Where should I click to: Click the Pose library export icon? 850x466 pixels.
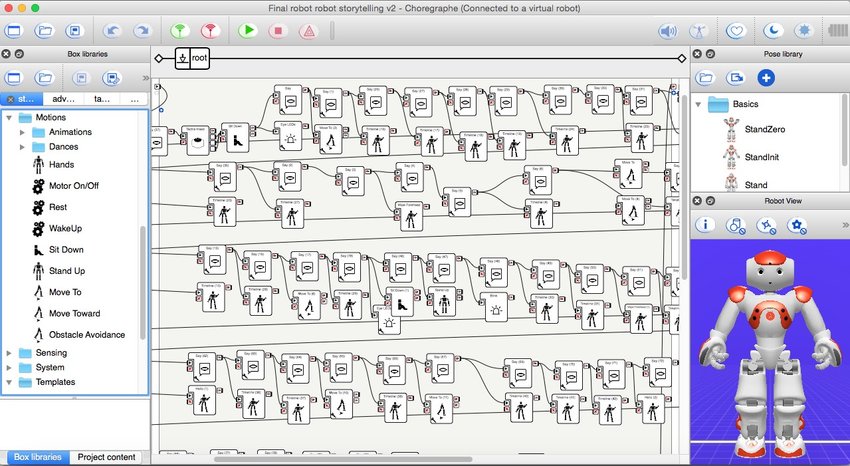(x=736, y=78)
